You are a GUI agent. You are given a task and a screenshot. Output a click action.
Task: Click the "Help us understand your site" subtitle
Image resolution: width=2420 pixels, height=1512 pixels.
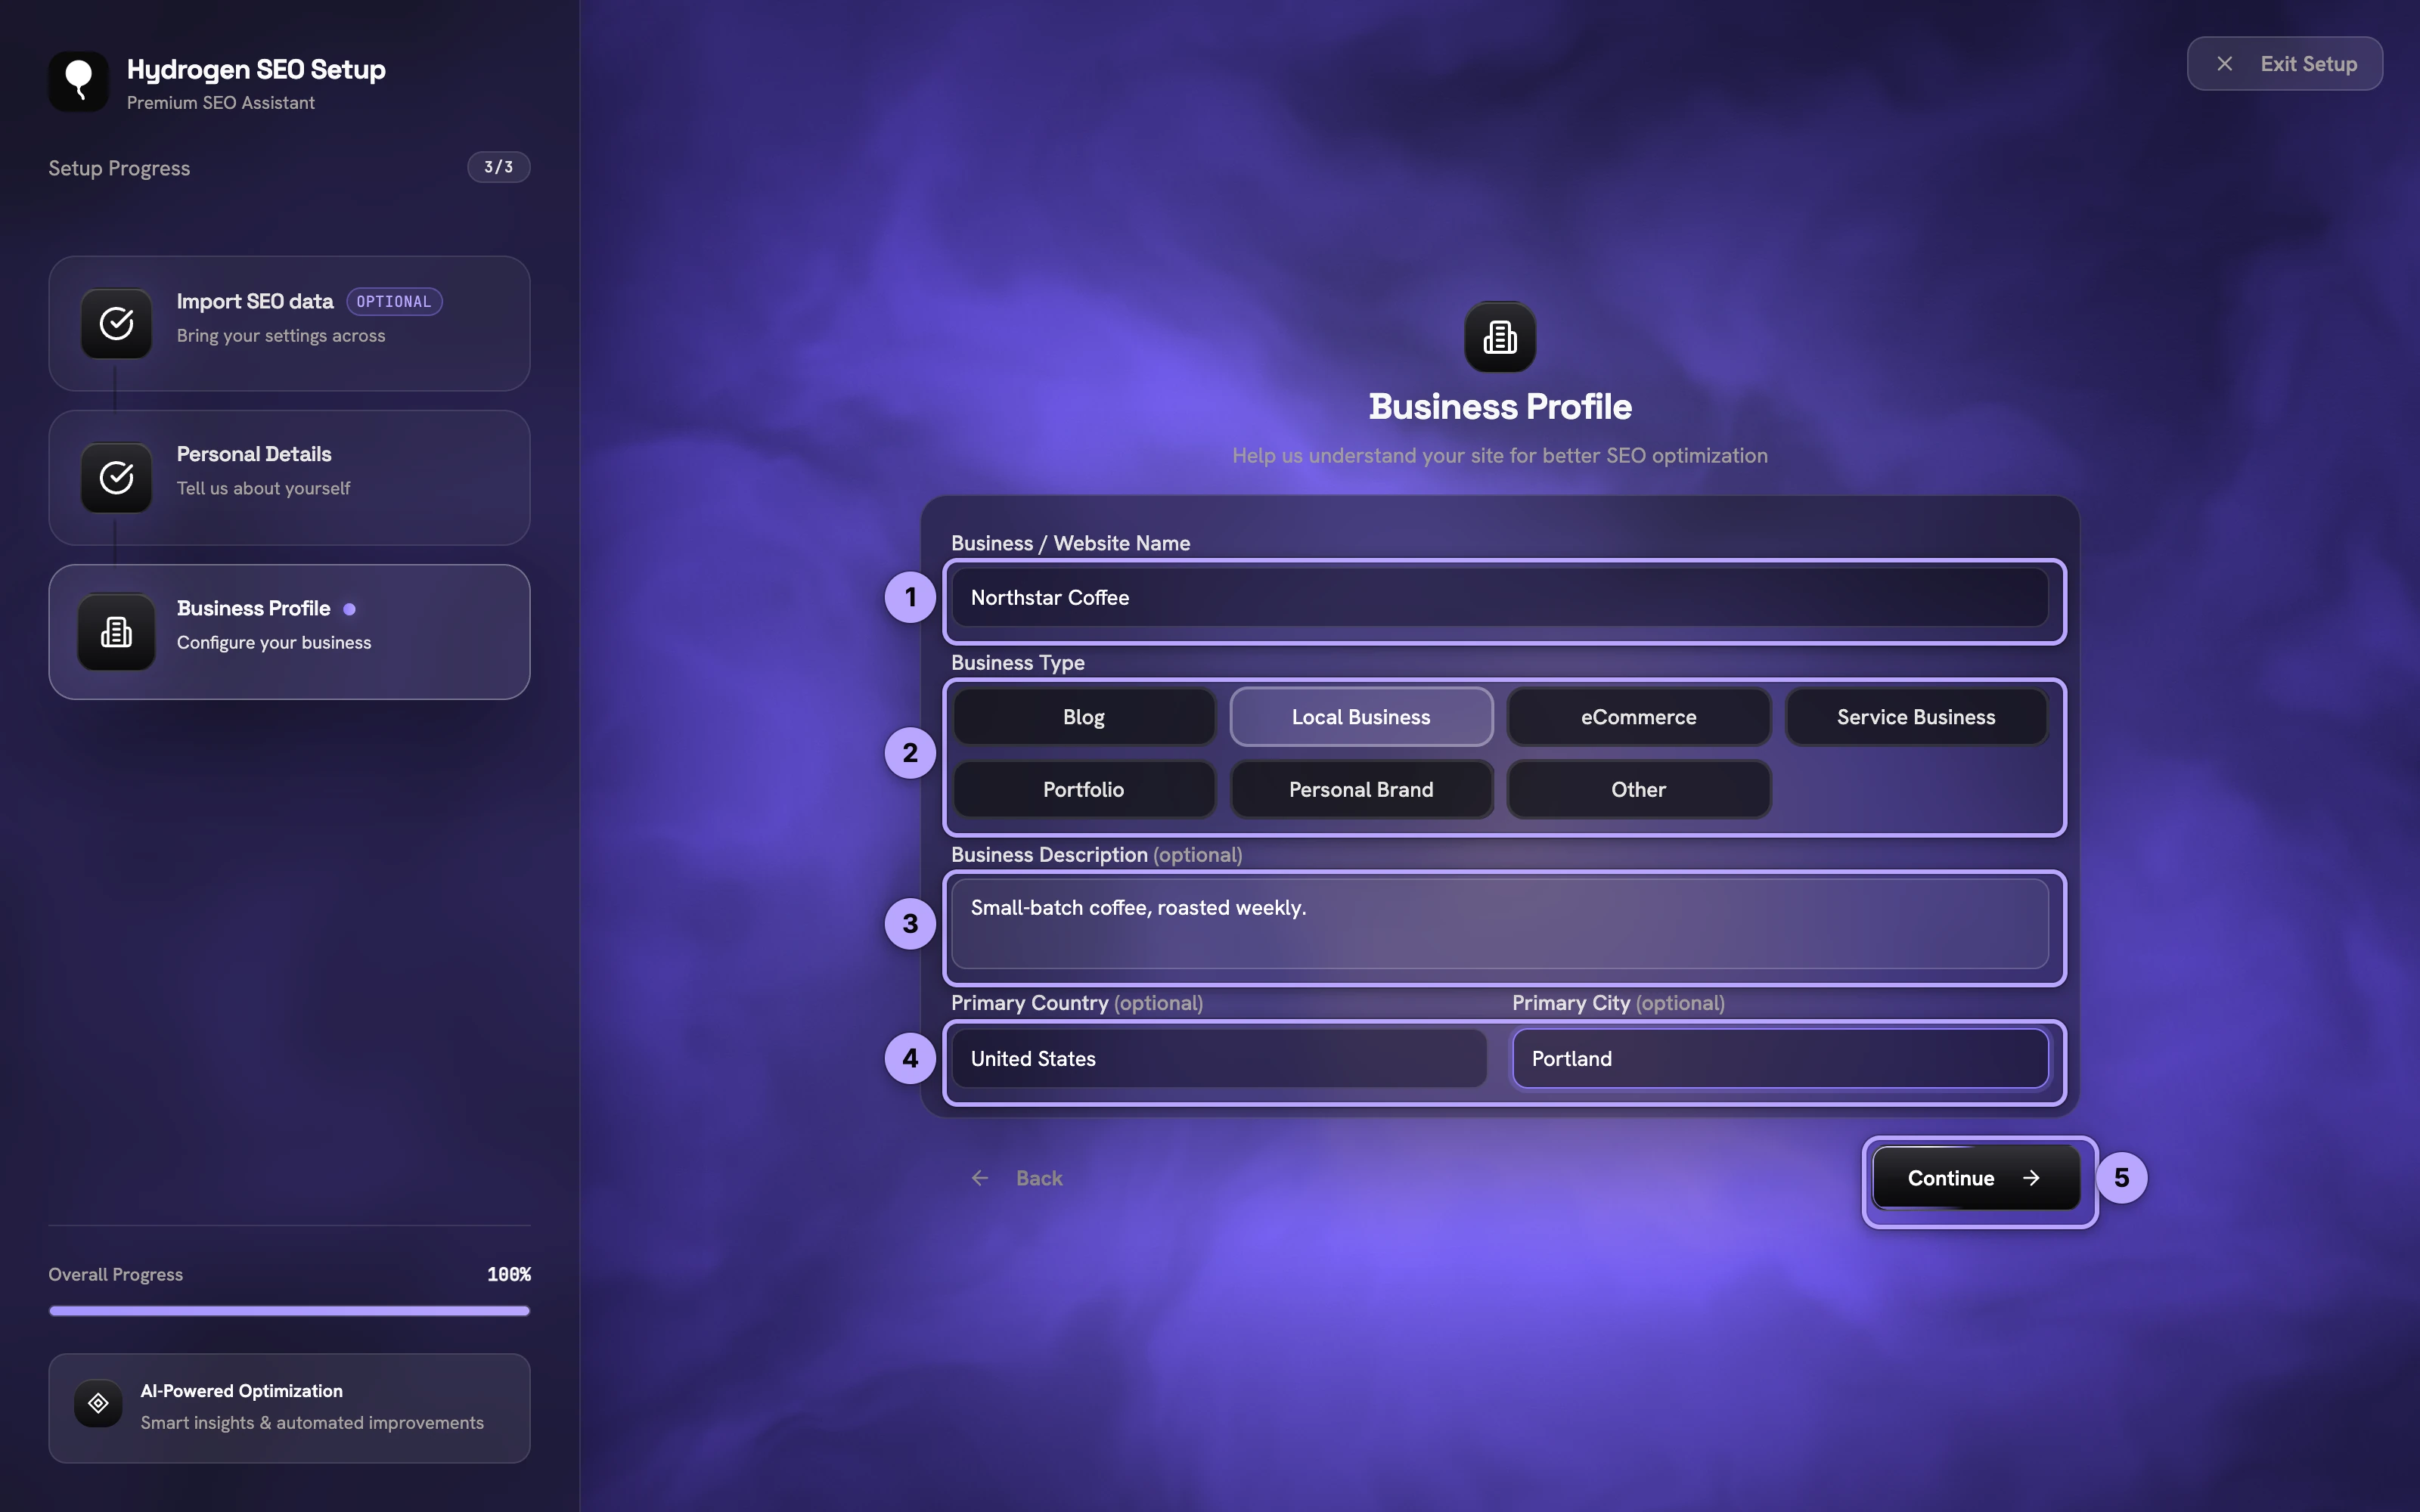click(1500, 455)
